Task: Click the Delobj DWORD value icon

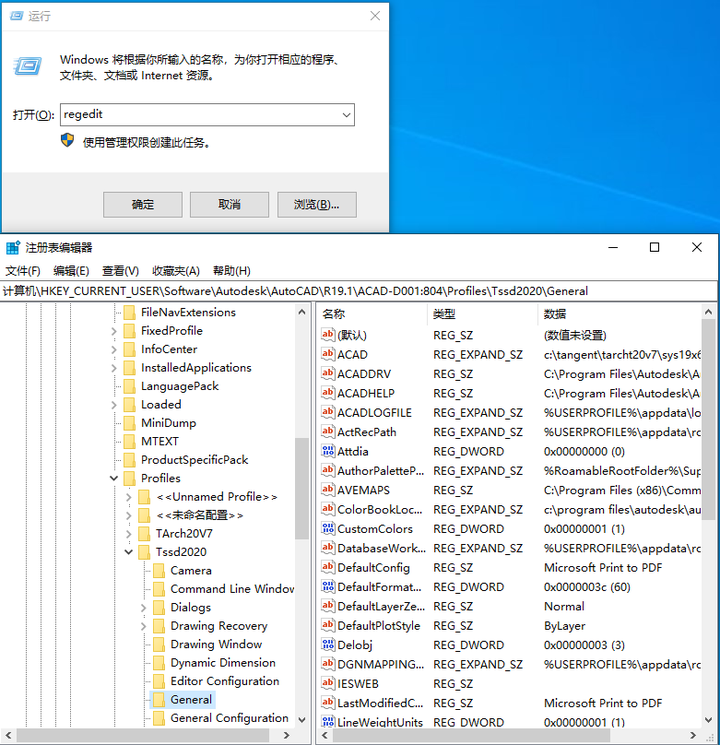Action: click(327, 645)
